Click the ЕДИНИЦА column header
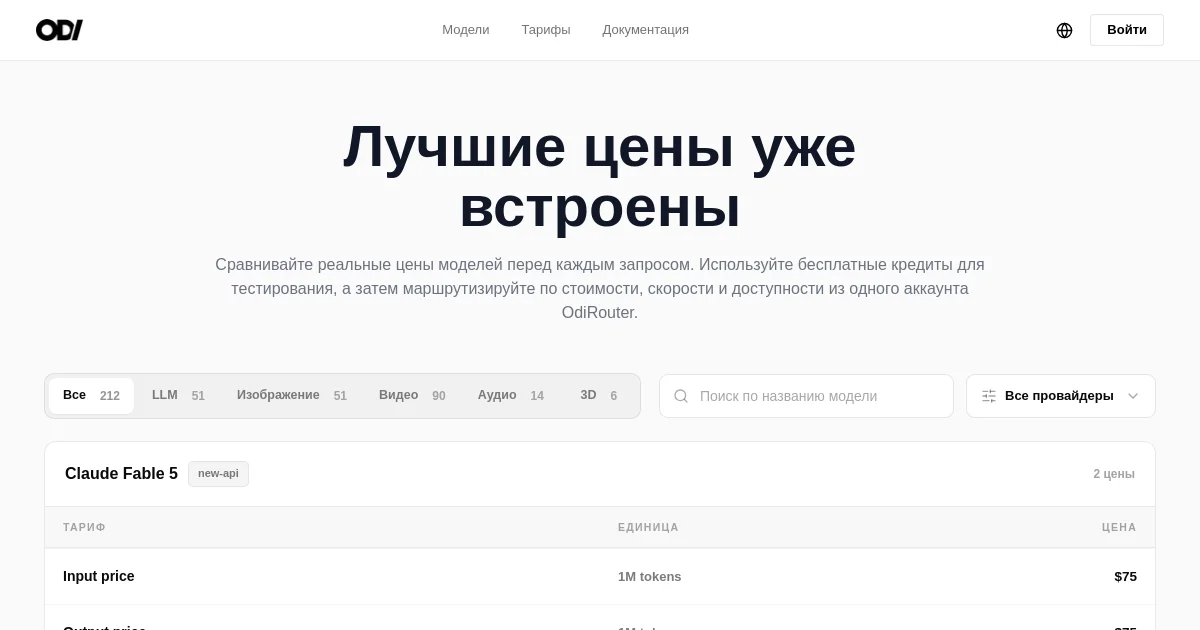This screenshot has height=630, width=1200. pos(648,527)
